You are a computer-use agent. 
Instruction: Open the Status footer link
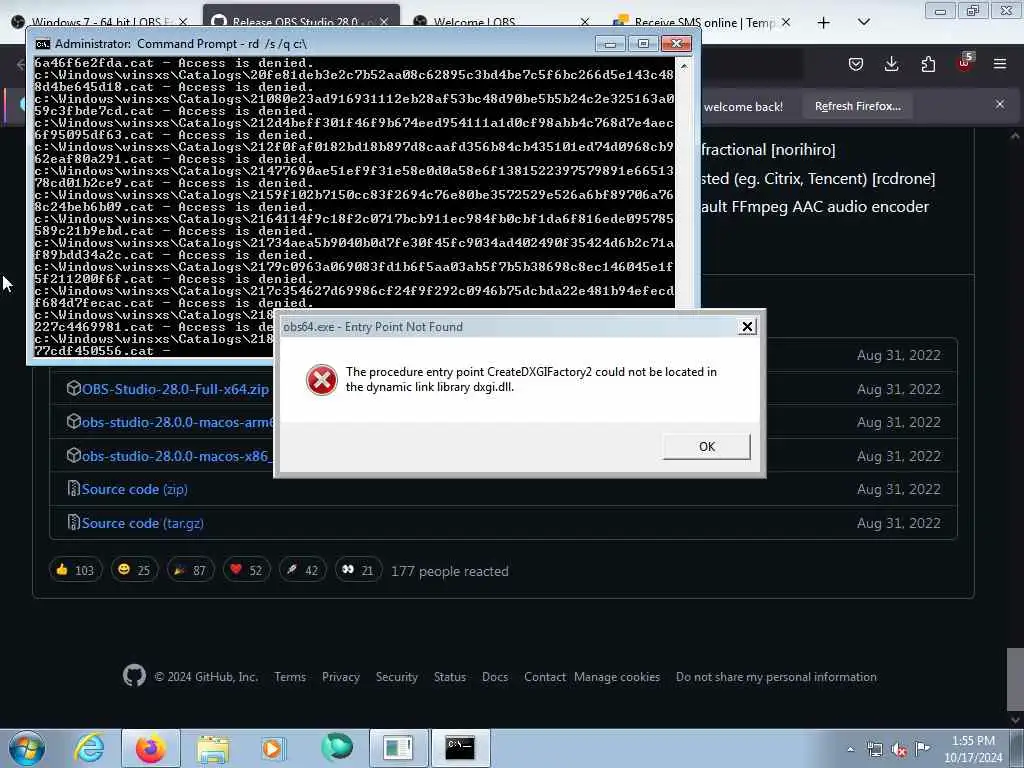pyautogui.click(x=450, y=677)
